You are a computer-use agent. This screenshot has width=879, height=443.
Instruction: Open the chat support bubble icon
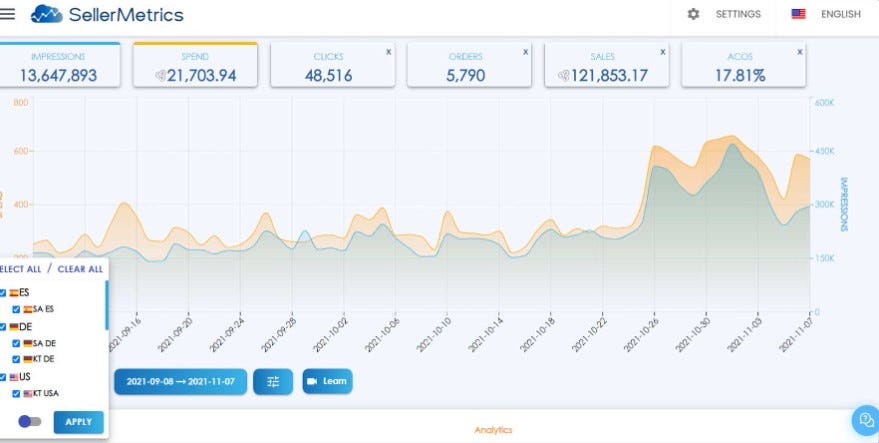click(x=866, y=419)
